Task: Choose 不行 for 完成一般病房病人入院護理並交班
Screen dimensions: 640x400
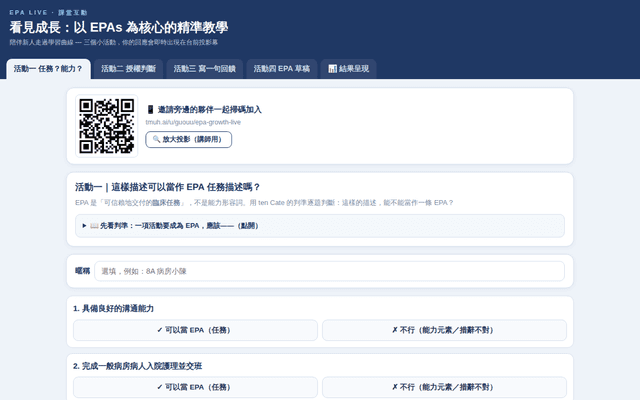Action: 444,387
